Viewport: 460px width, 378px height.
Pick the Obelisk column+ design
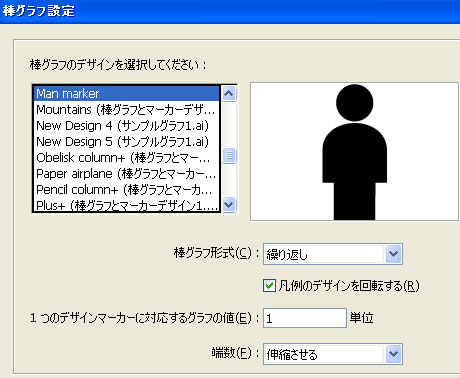pos(127,158)
